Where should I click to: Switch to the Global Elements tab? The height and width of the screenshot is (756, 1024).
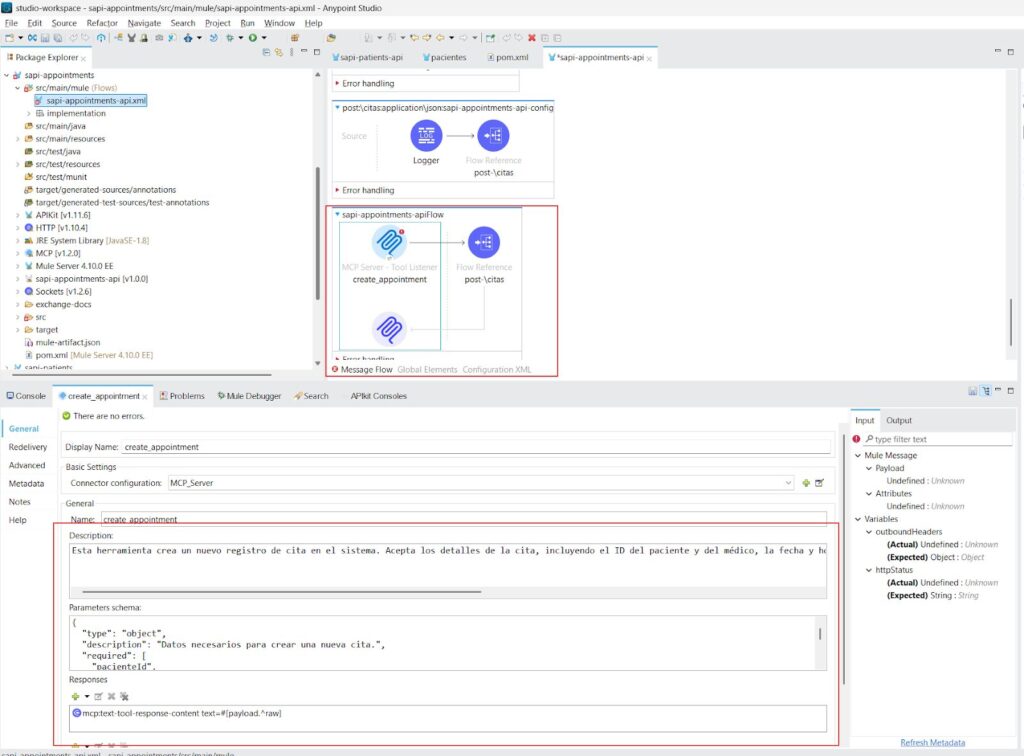click(x=427, y=370)
